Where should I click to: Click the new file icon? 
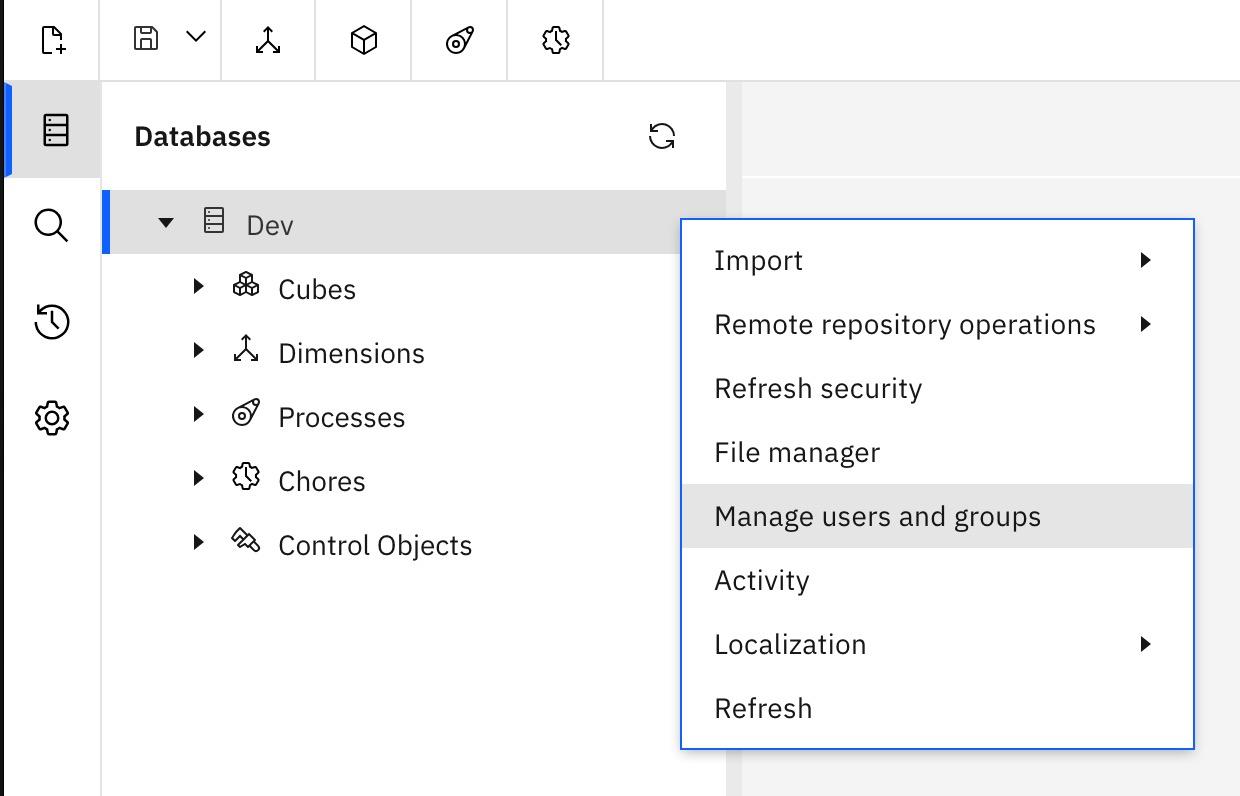tap(53, 40)
